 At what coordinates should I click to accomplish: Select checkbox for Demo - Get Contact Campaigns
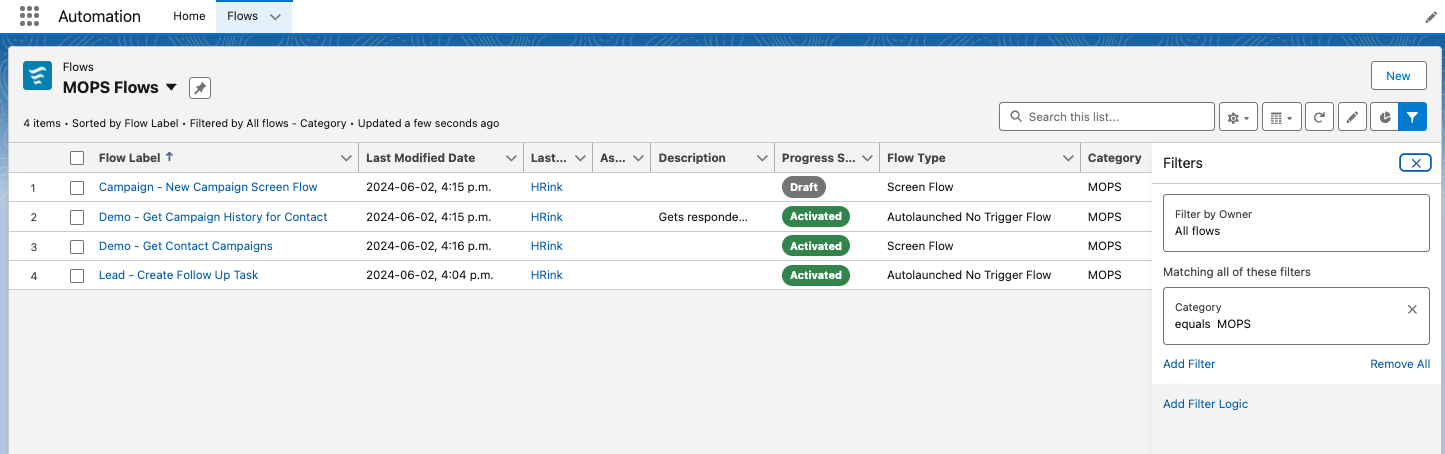click(x=77, y=246)
